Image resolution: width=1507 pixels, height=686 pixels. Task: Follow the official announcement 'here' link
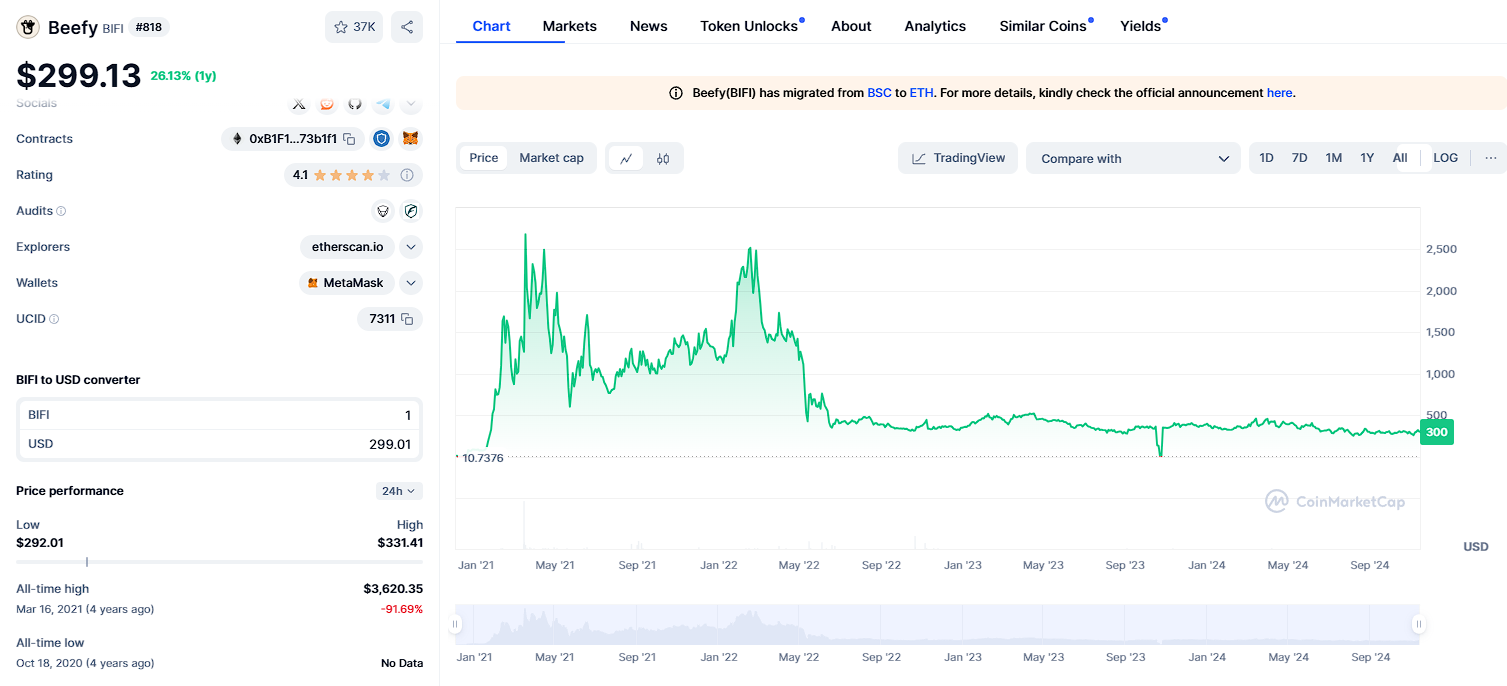(1279, 93)
